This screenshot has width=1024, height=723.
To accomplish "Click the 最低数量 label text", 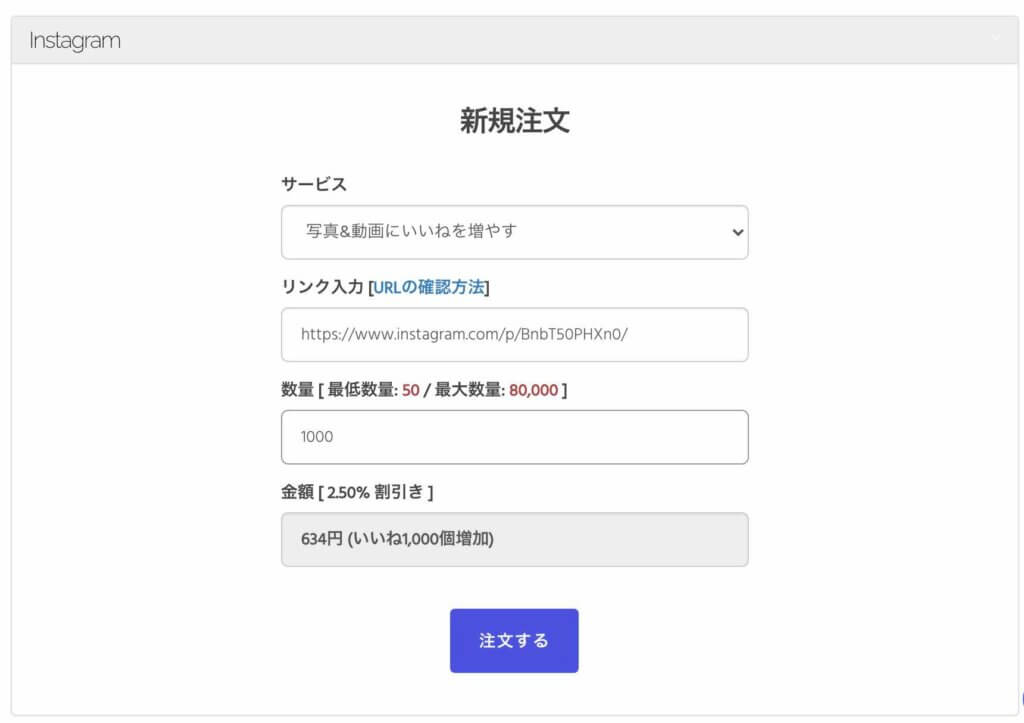I will tap(359, 390).
